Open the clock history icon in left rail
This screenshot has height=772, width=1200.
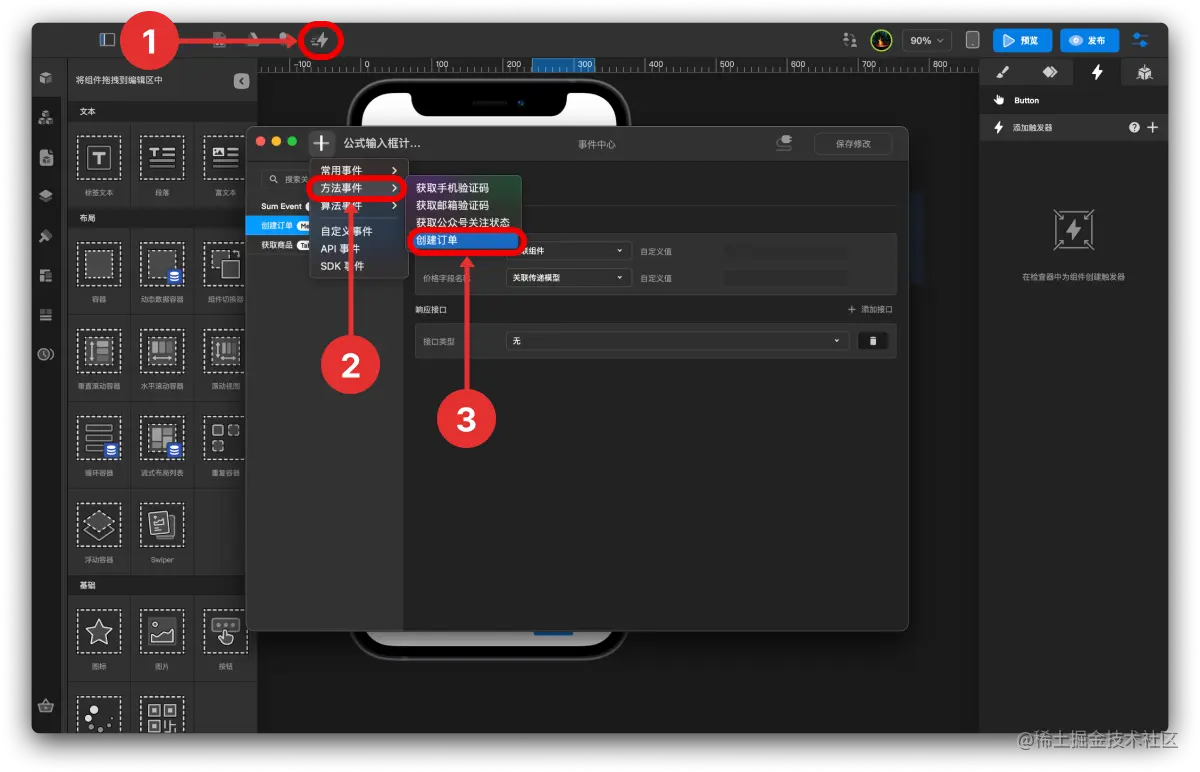46,354
